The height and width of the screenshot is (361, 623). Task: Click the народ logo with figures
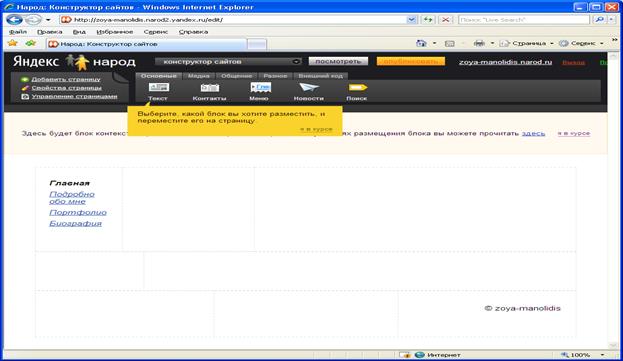pos(101,62)
